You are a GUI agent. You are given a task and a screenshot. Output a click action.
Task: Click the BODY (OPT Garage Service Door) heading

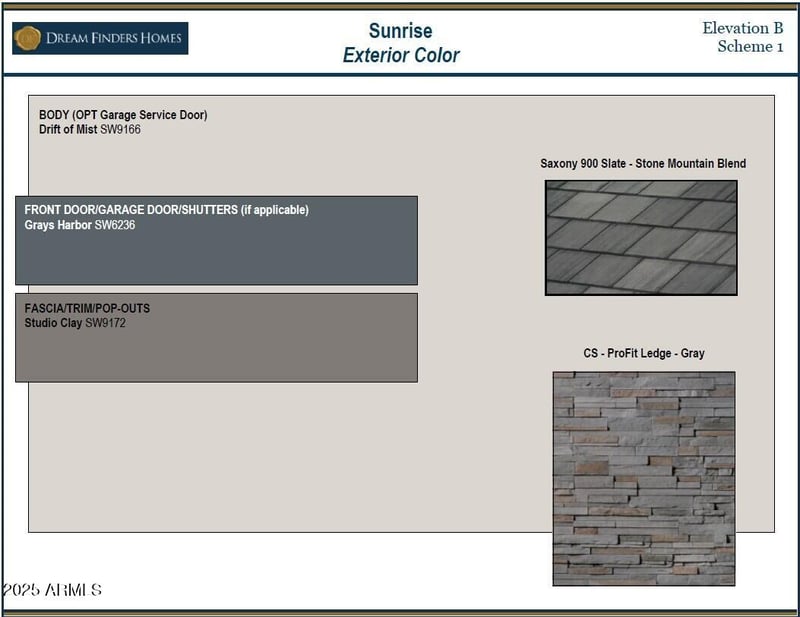pyautogui.click(x=123, y=115)
